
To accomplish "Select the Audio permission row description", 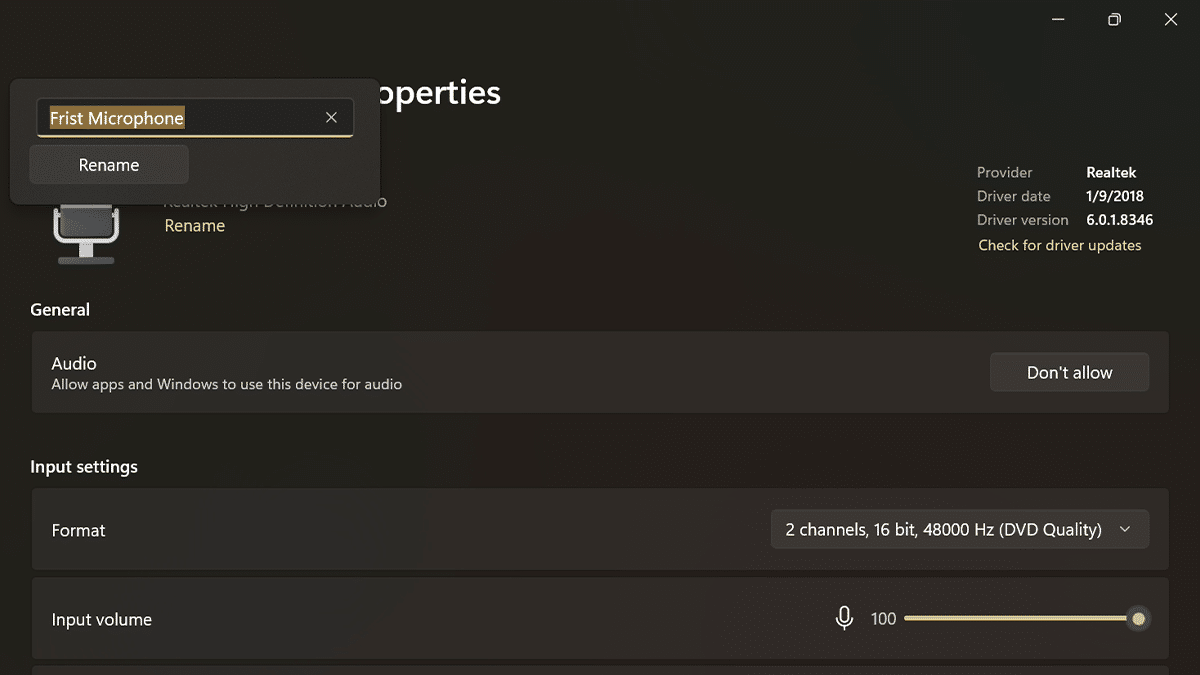I will tap(227, 384).
